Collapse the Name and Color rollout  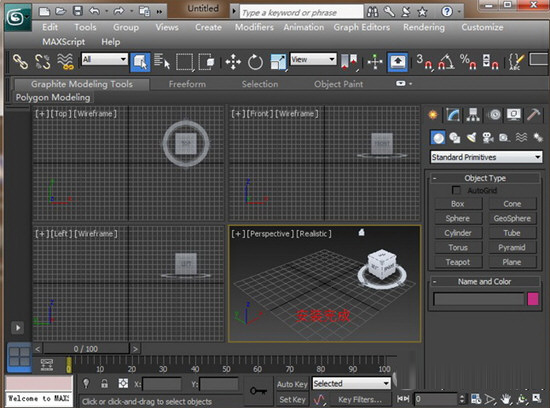435,281
